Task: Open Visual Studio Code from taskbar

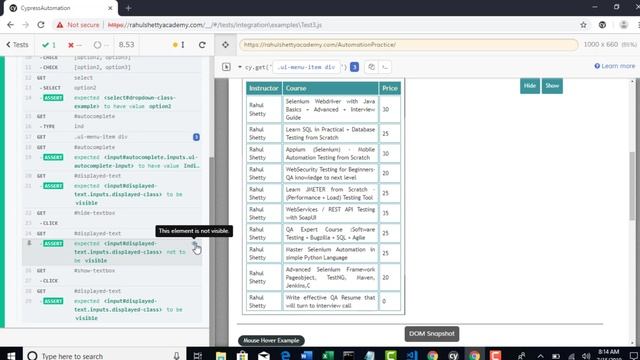Action: point(412,356)
